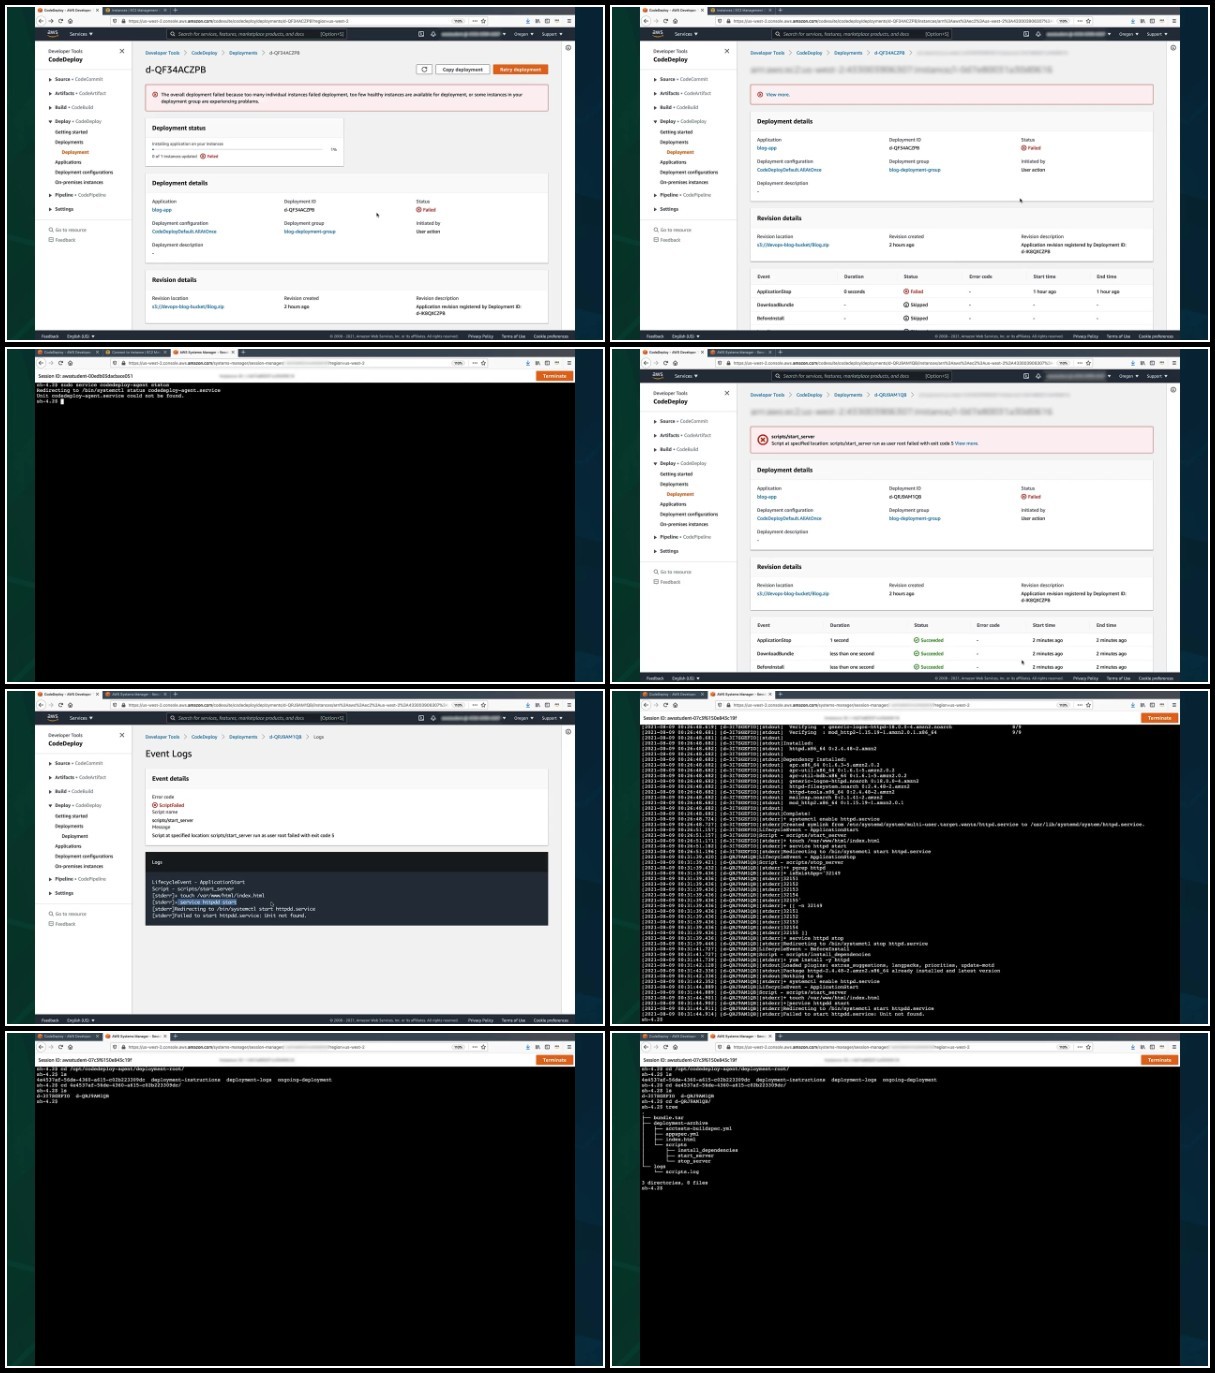
Task: Click CloudShell icon on Event Logs page
Action: pyautogui.click(x=421, y=718)
